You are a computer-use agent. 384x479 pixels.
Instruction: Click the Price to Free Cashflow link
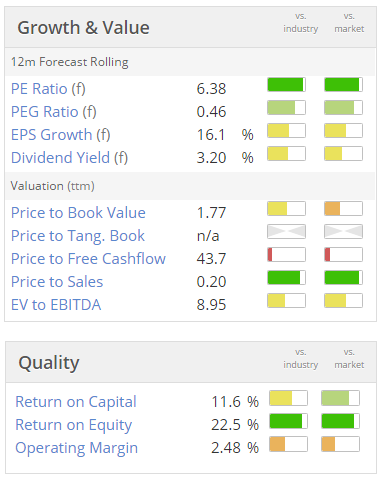point(88,259)
